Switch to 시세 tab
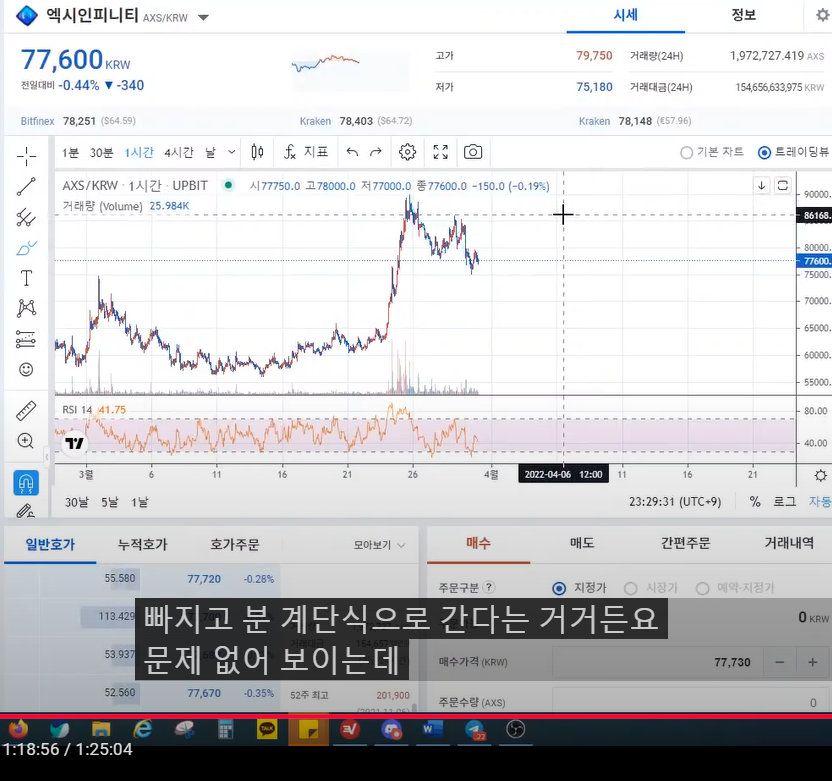The width and height of the screenshot is (832, 781). click(x=626, y=15)
